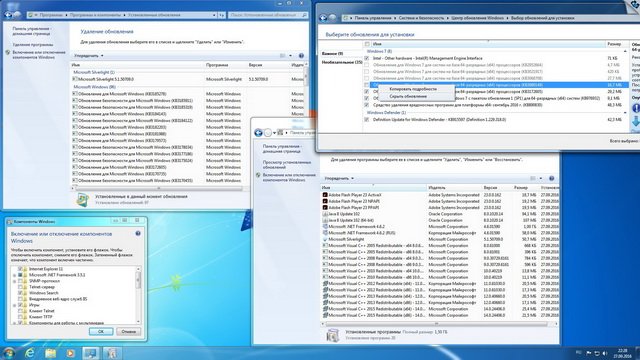
Task: Click the search box in Installed Updates window
Action: 268,15
